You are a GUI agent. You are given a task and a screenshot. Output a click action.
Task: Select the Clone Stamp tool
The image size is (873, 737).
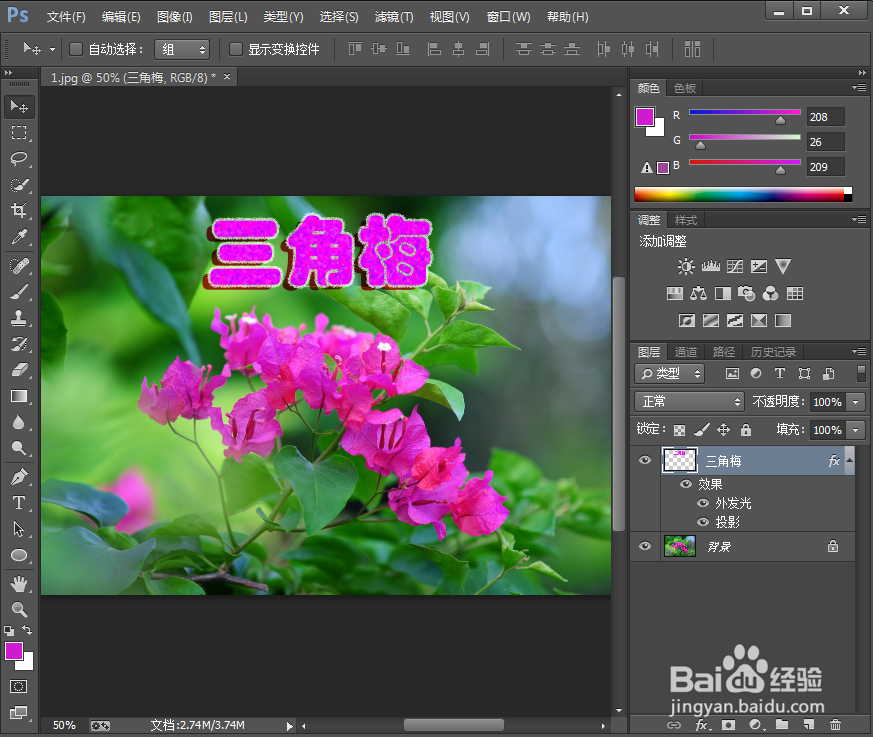(x=19, y=318)
